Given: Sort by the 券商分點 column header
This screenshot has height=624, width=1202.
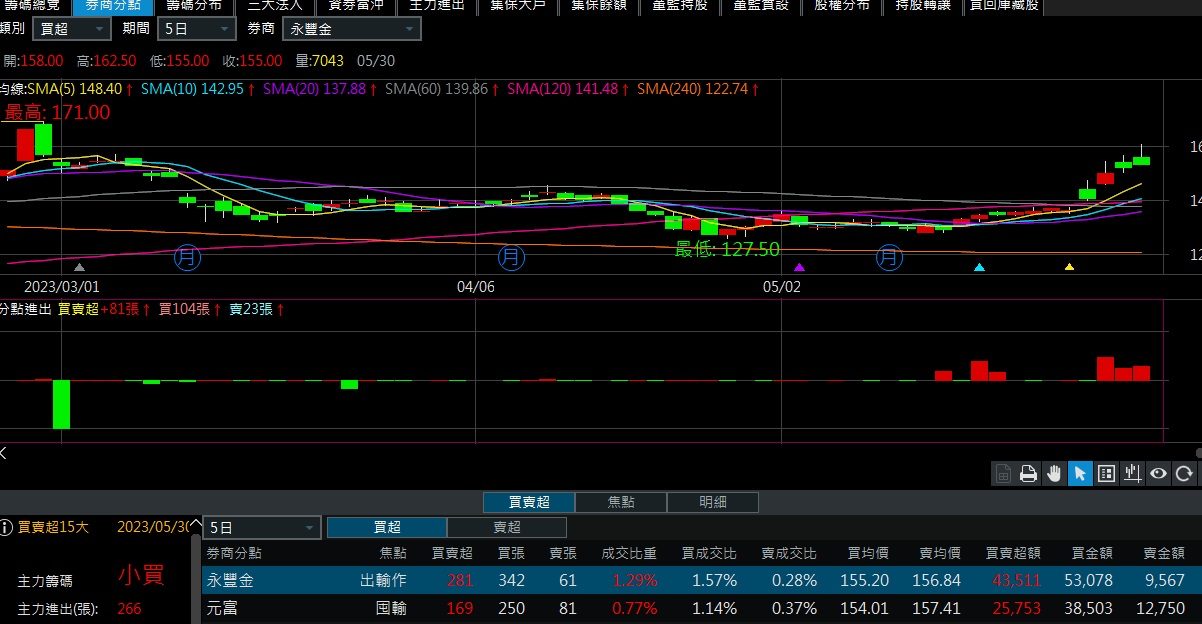Looking at the screenshot, I should tap(234, 553).
